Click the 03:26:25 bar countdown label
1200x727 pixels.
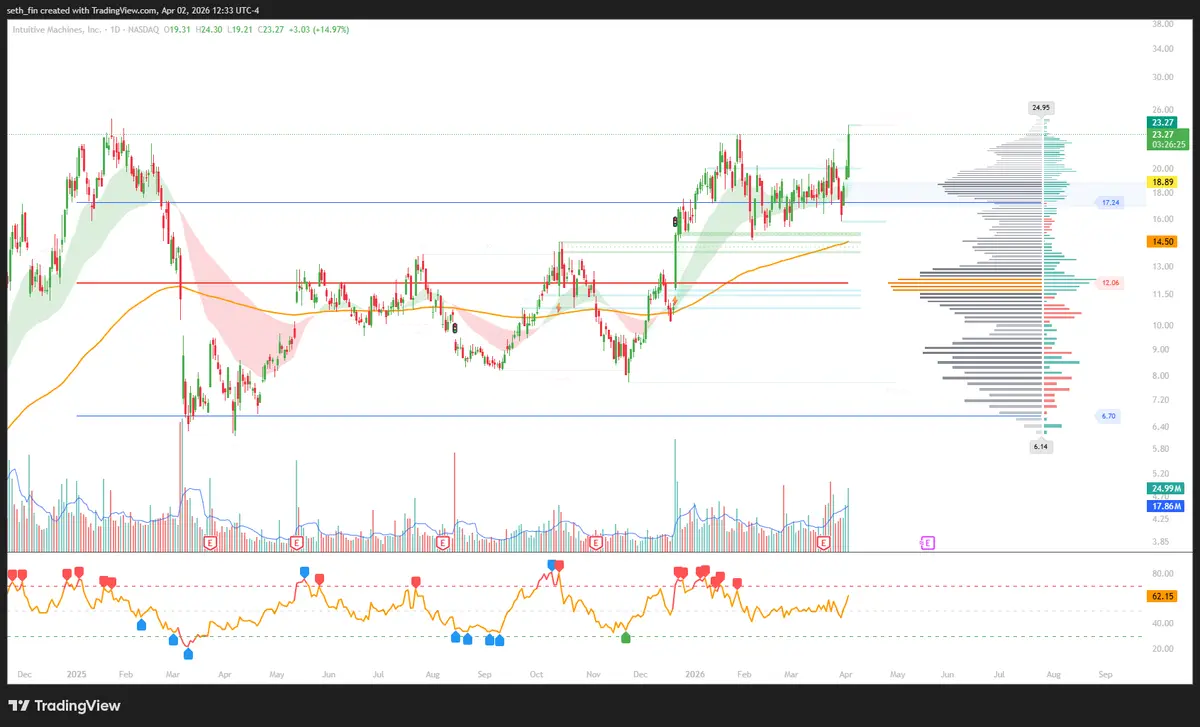click(x=1167, y=144)
